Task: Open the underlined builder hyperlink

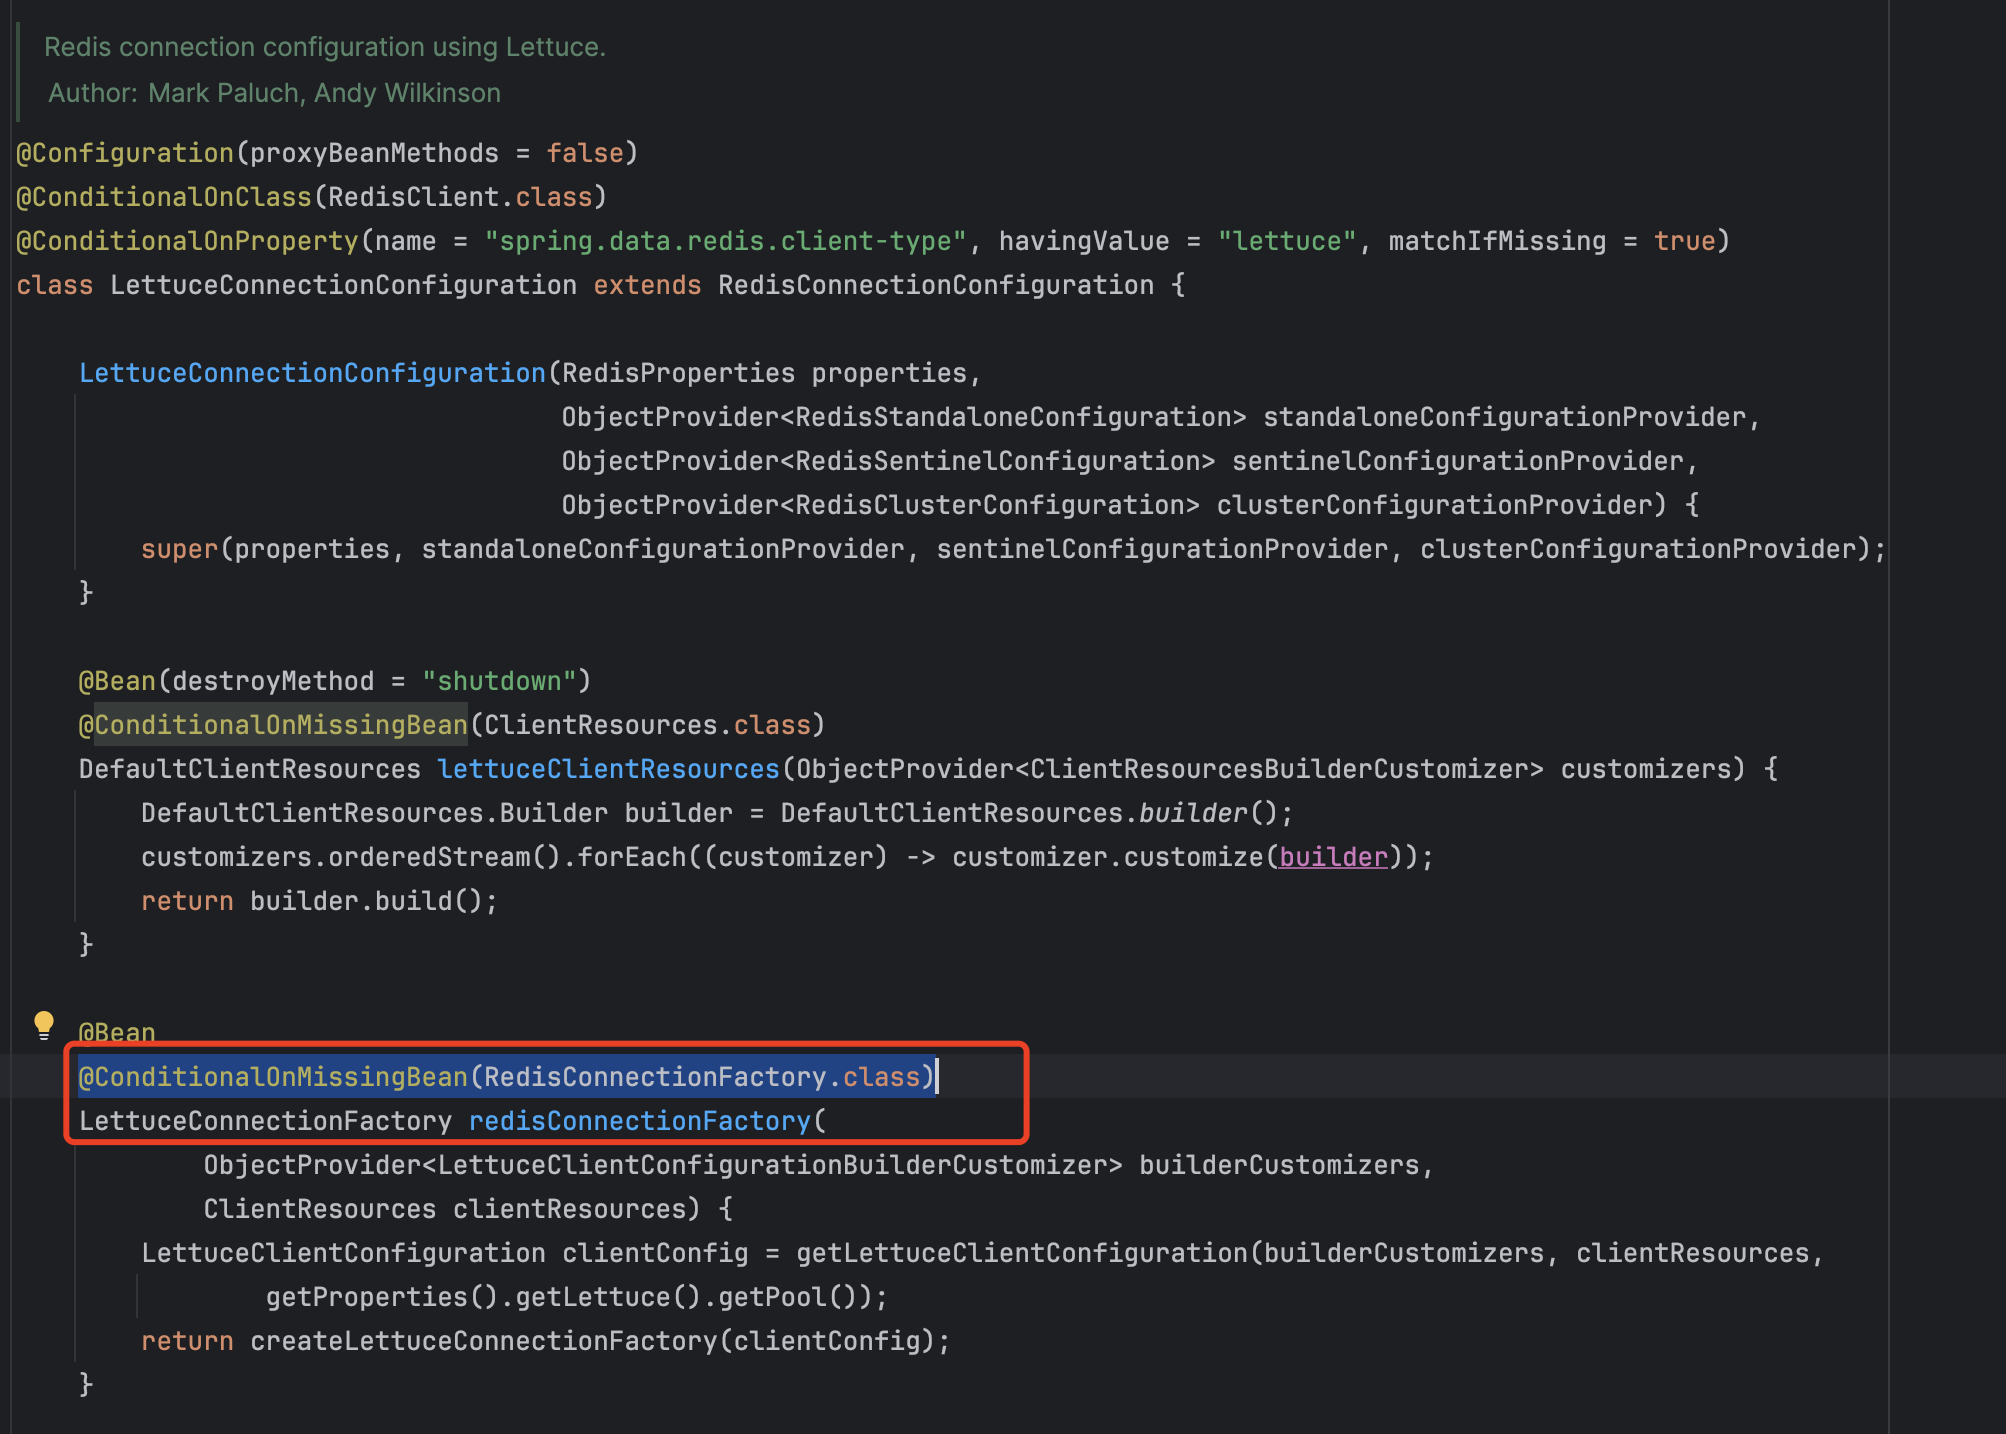Action: pyautogui.click(x=1331, y=856)
